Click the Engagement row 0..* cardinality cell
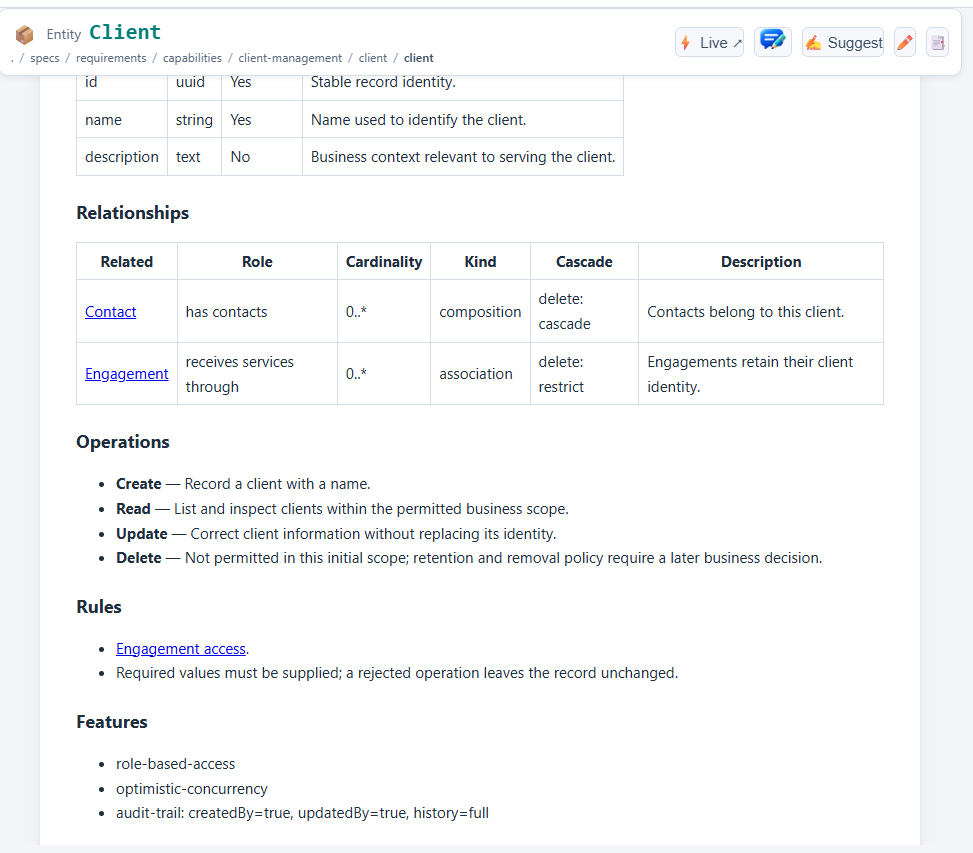This screenshot has height=853, width=973. [x=384, y=374]
